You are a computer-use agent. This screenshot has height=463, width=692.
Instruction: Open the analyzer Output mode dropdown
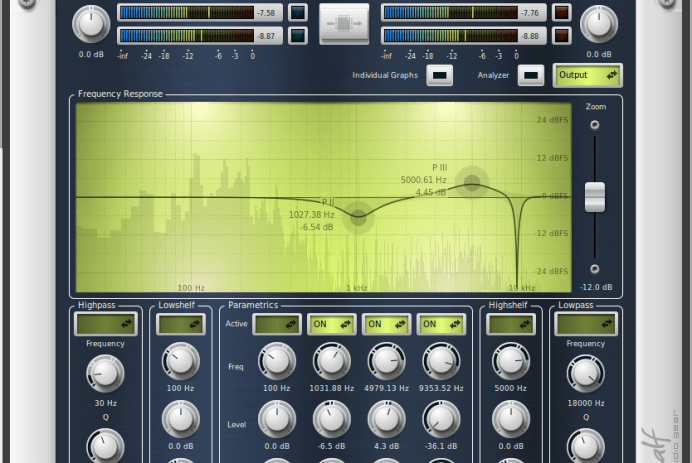pyautogui.click(x=587, y=75)
